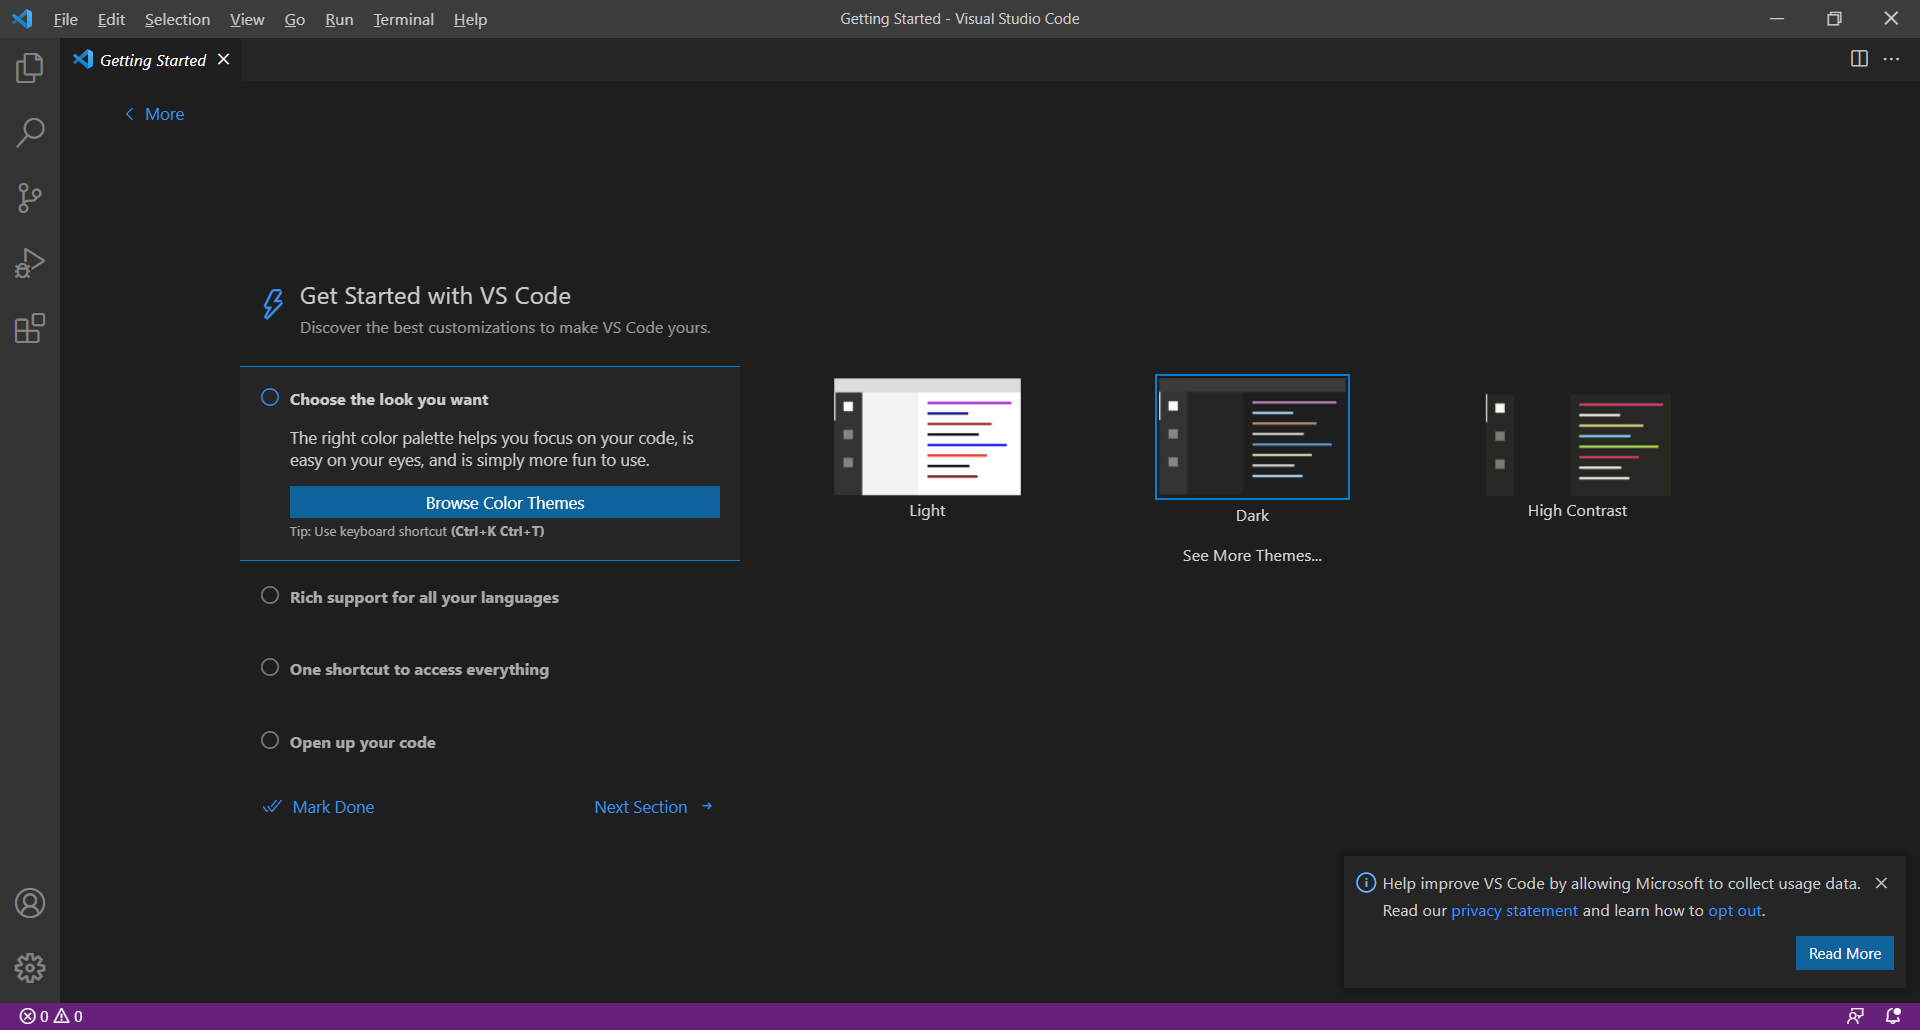Click the Mark Done link

click(x=333, y=807)
